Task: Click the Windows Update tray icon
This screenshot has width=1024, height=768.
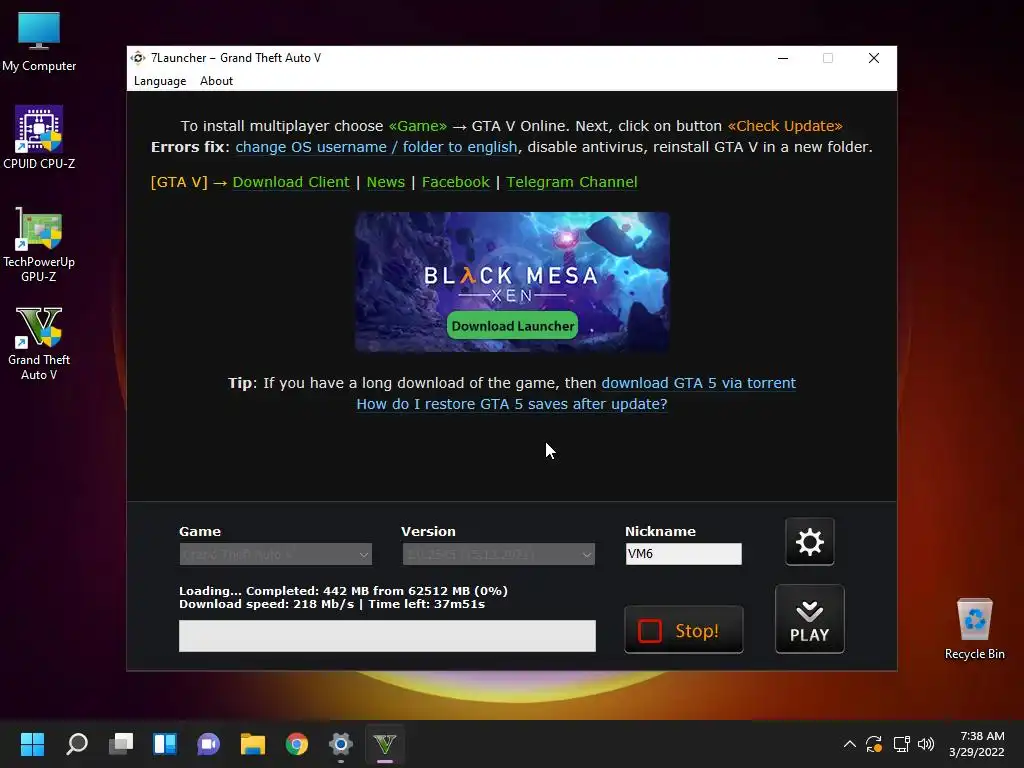Action: click(874, 744)
